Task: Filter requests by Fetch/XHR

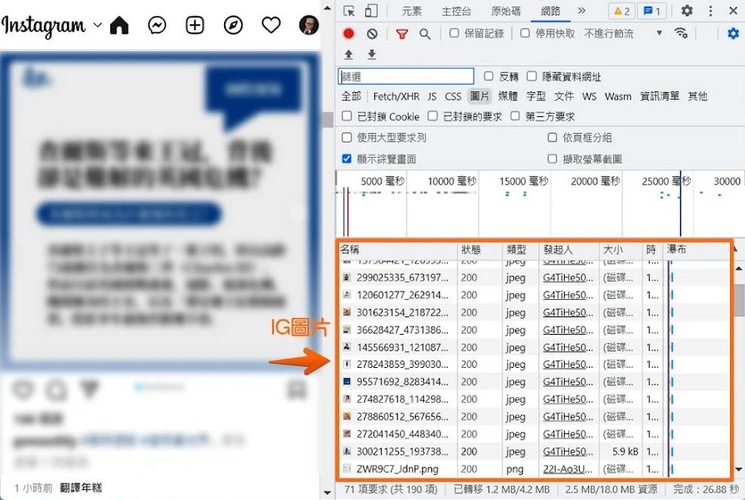Action: pos(396,96)
